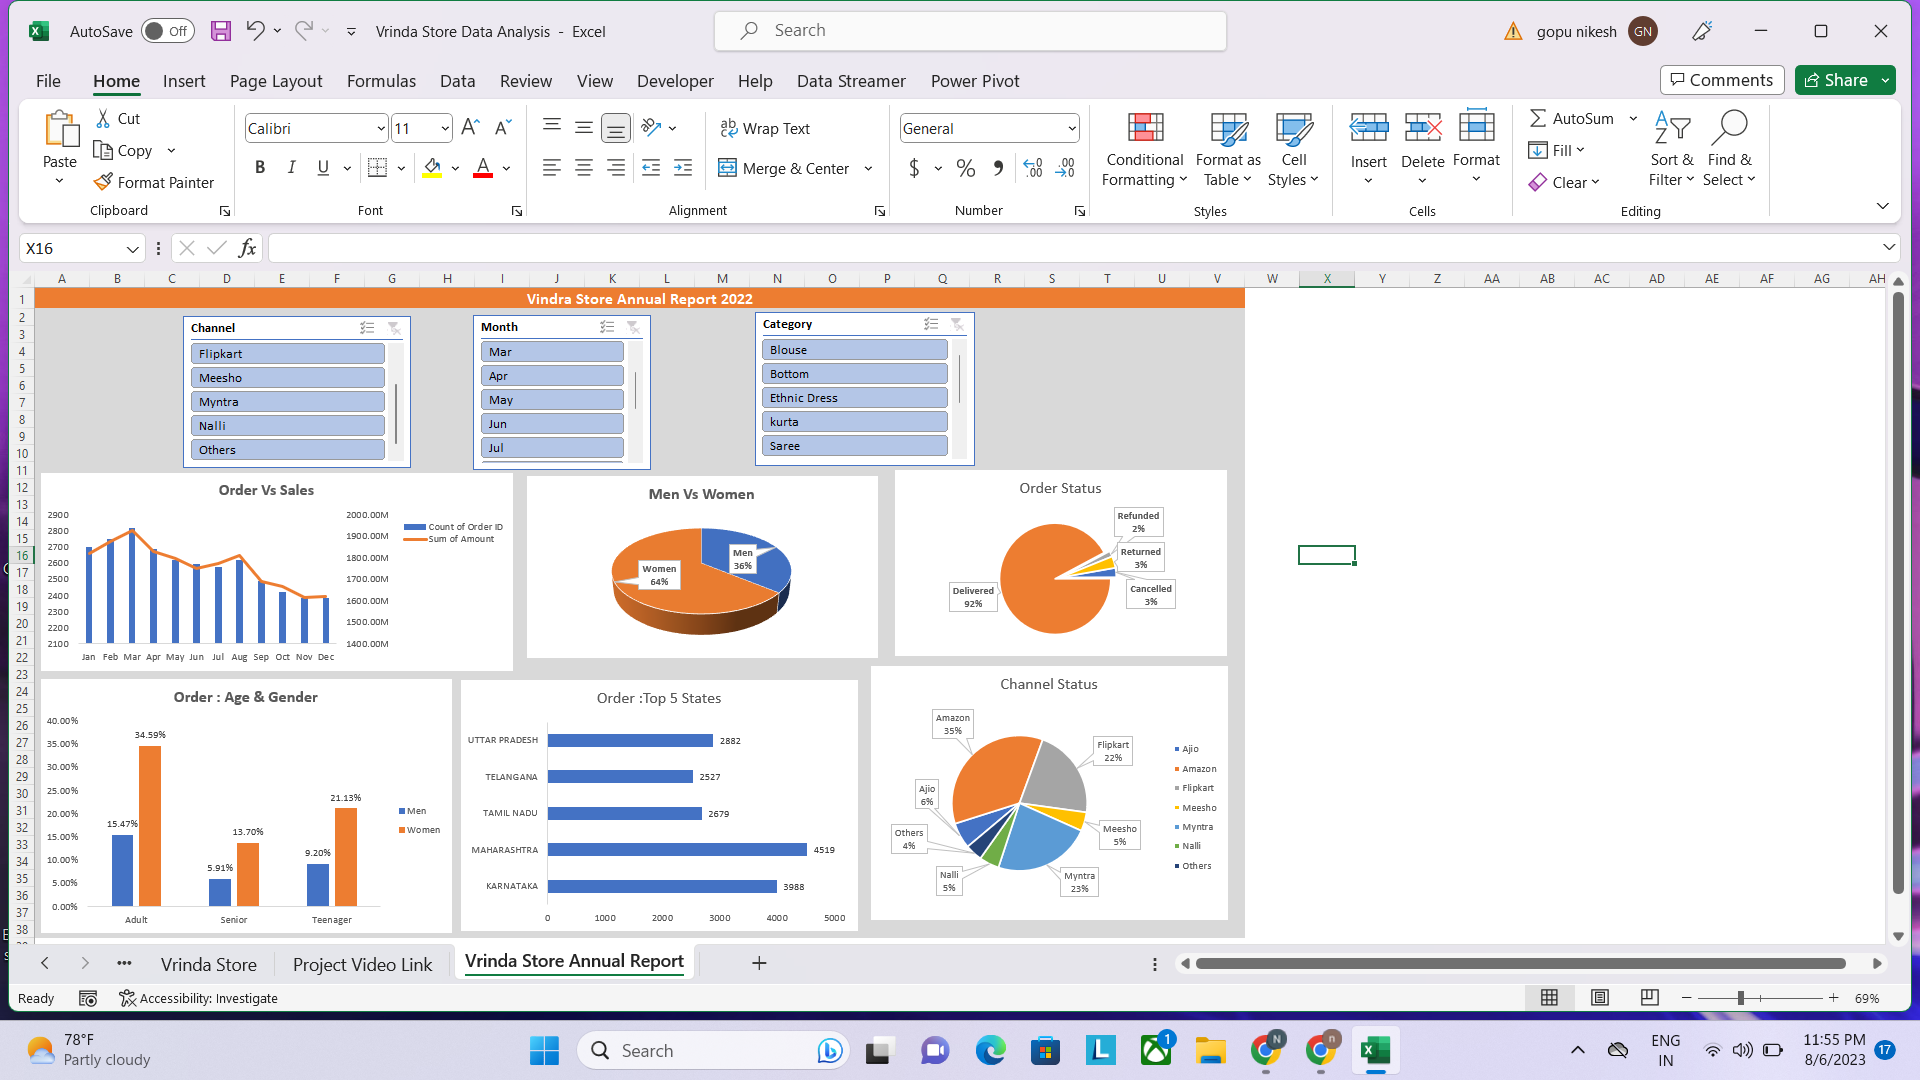Switch to the Formulas ribbon tab
Viewport: 1920px width, 1080px height.
pyautogui.click(x=381, y=81)
